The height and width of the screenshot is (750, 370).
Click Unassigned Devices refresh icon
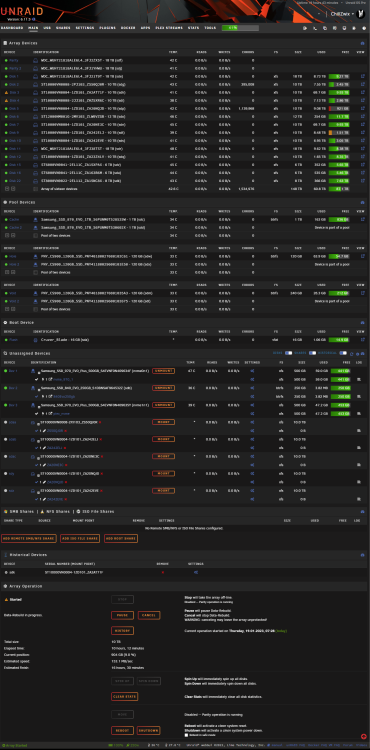pos(352,353)
